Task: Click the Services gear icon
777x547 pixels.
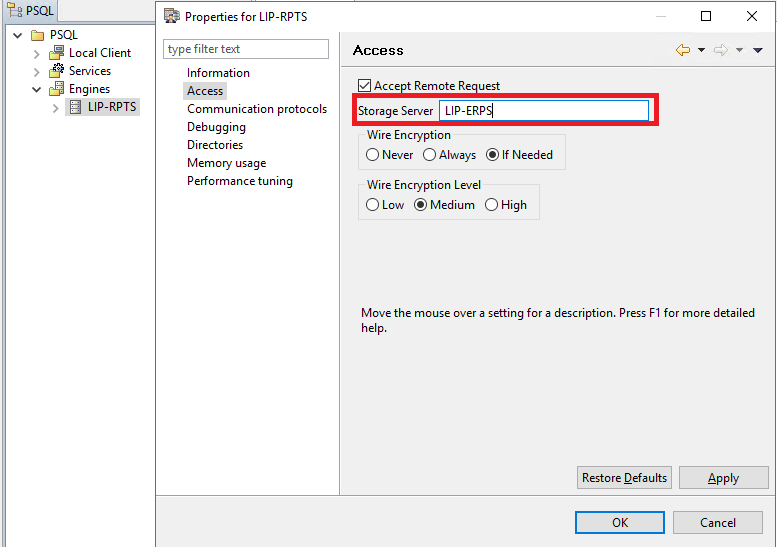Action: pos(57,71)
